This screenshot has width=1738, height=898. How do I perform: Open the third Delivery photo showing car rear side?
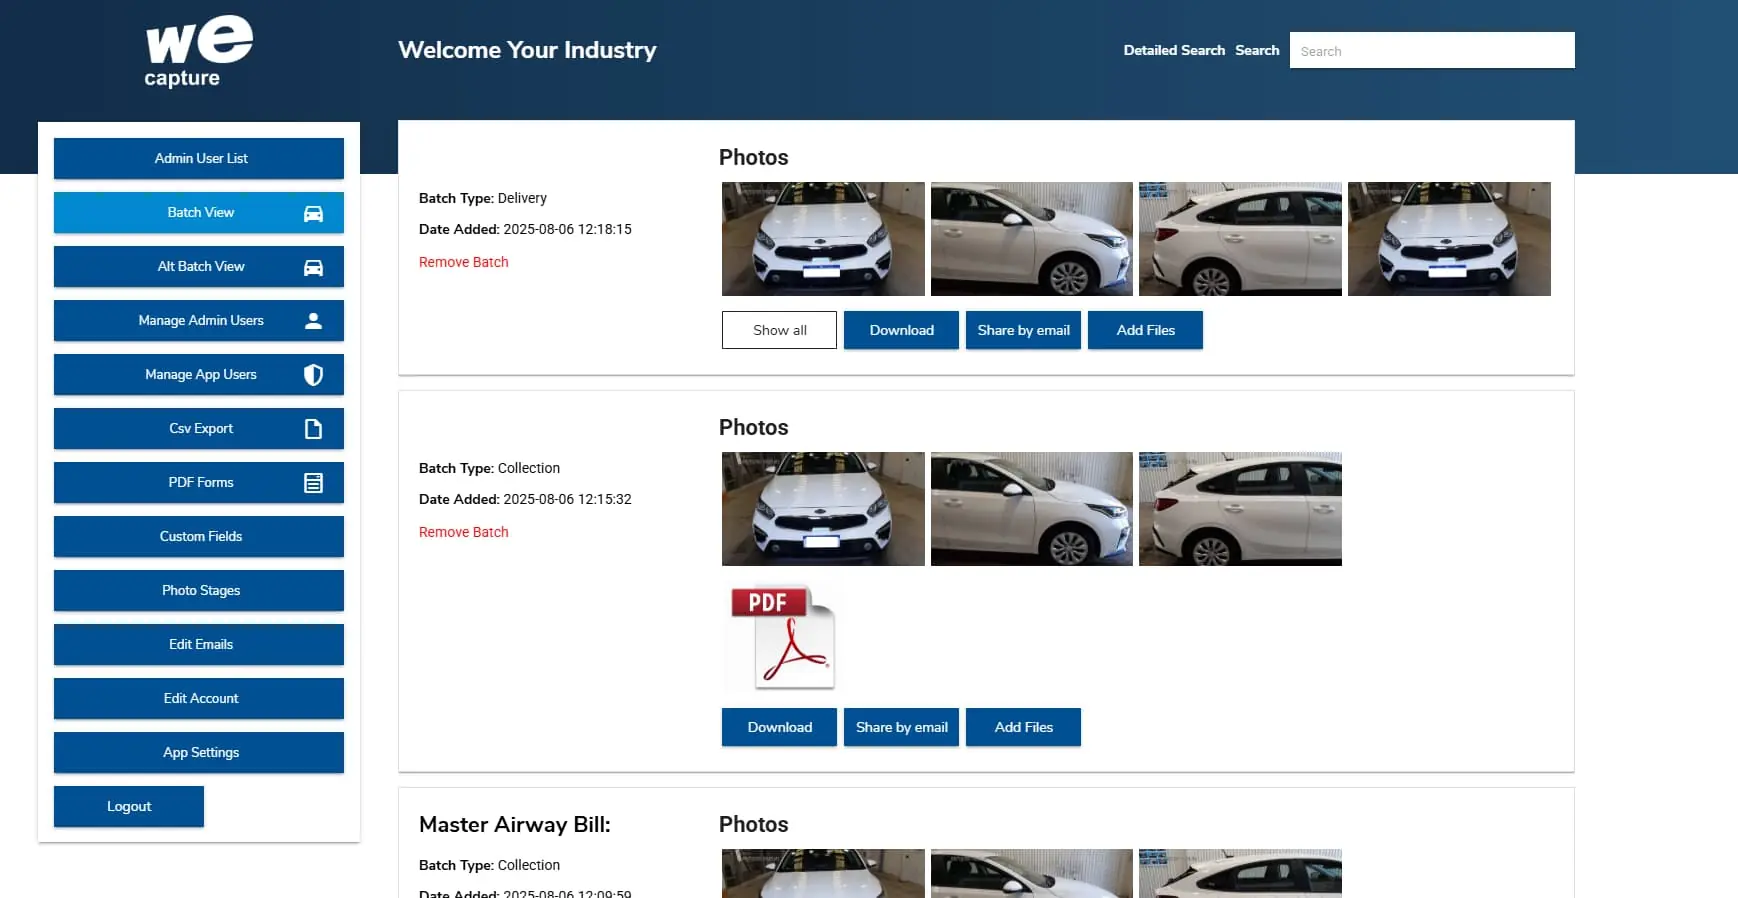click(x=1240, y=239)
